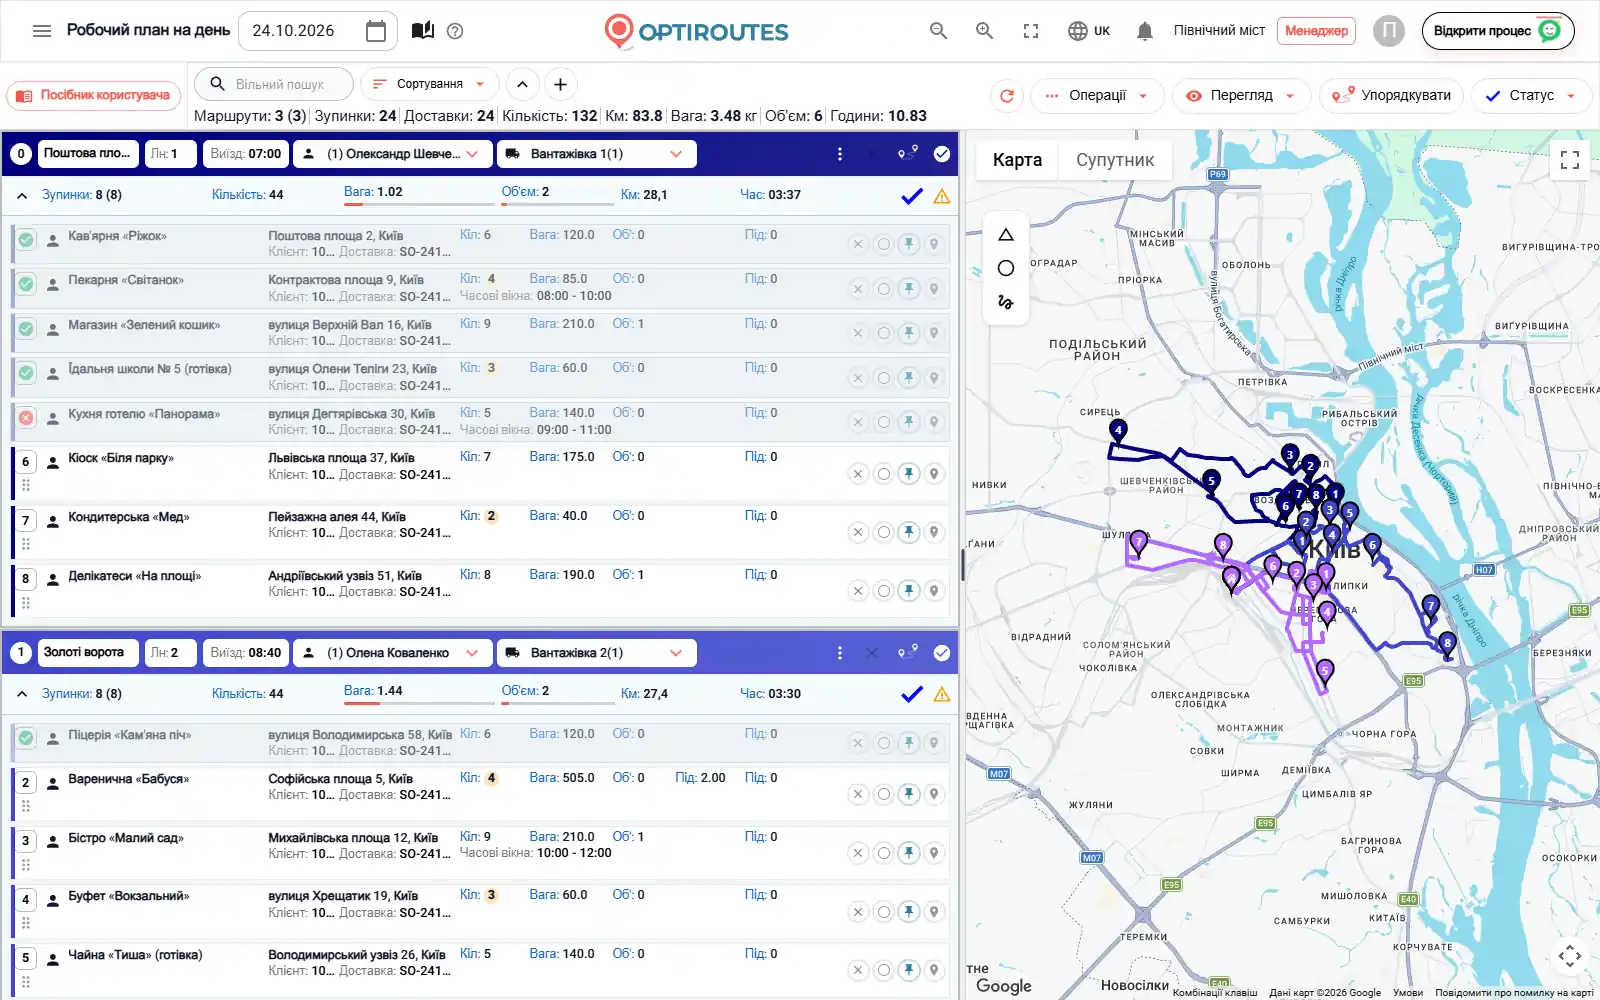Toggle pin for Варенична «Бабуся» stop
The height and width of the screenshot is (1000, 1600).
coord(909,795)
